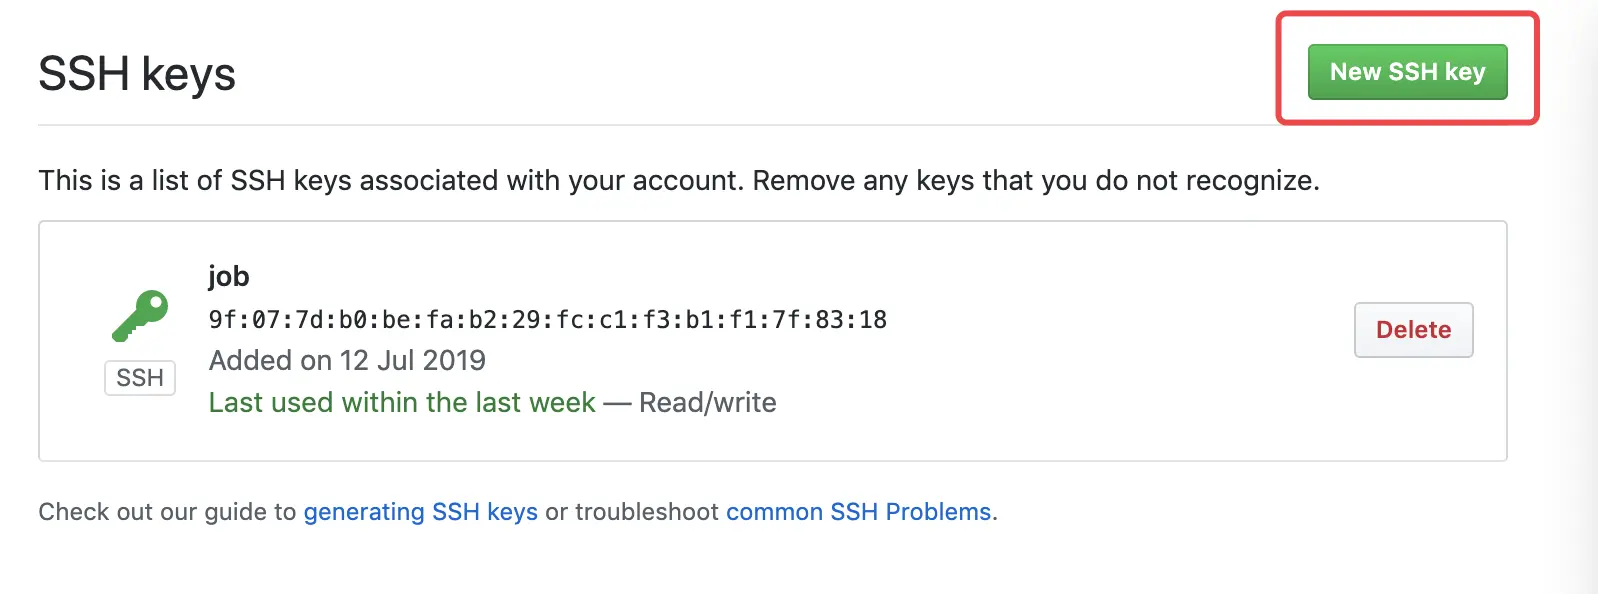
Task: Click the SSH keys list description sentence
Action: pos(678,181)
